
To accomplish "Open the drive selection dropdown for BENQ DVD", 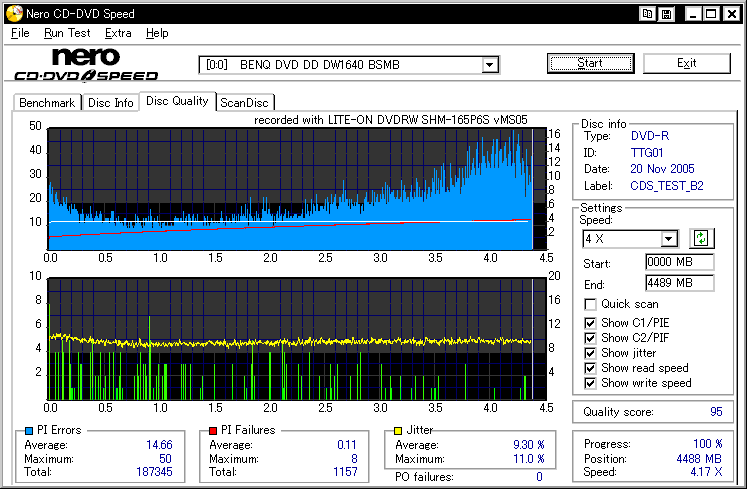I will click(x=490, y=65).
